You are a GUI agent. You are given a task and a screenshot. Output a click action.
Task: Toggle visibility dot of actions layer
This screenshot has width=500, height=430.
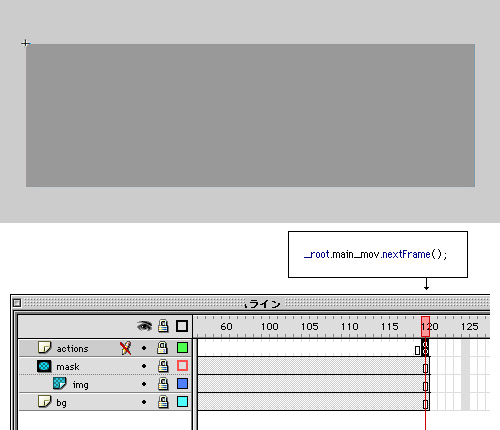(144, 348)
